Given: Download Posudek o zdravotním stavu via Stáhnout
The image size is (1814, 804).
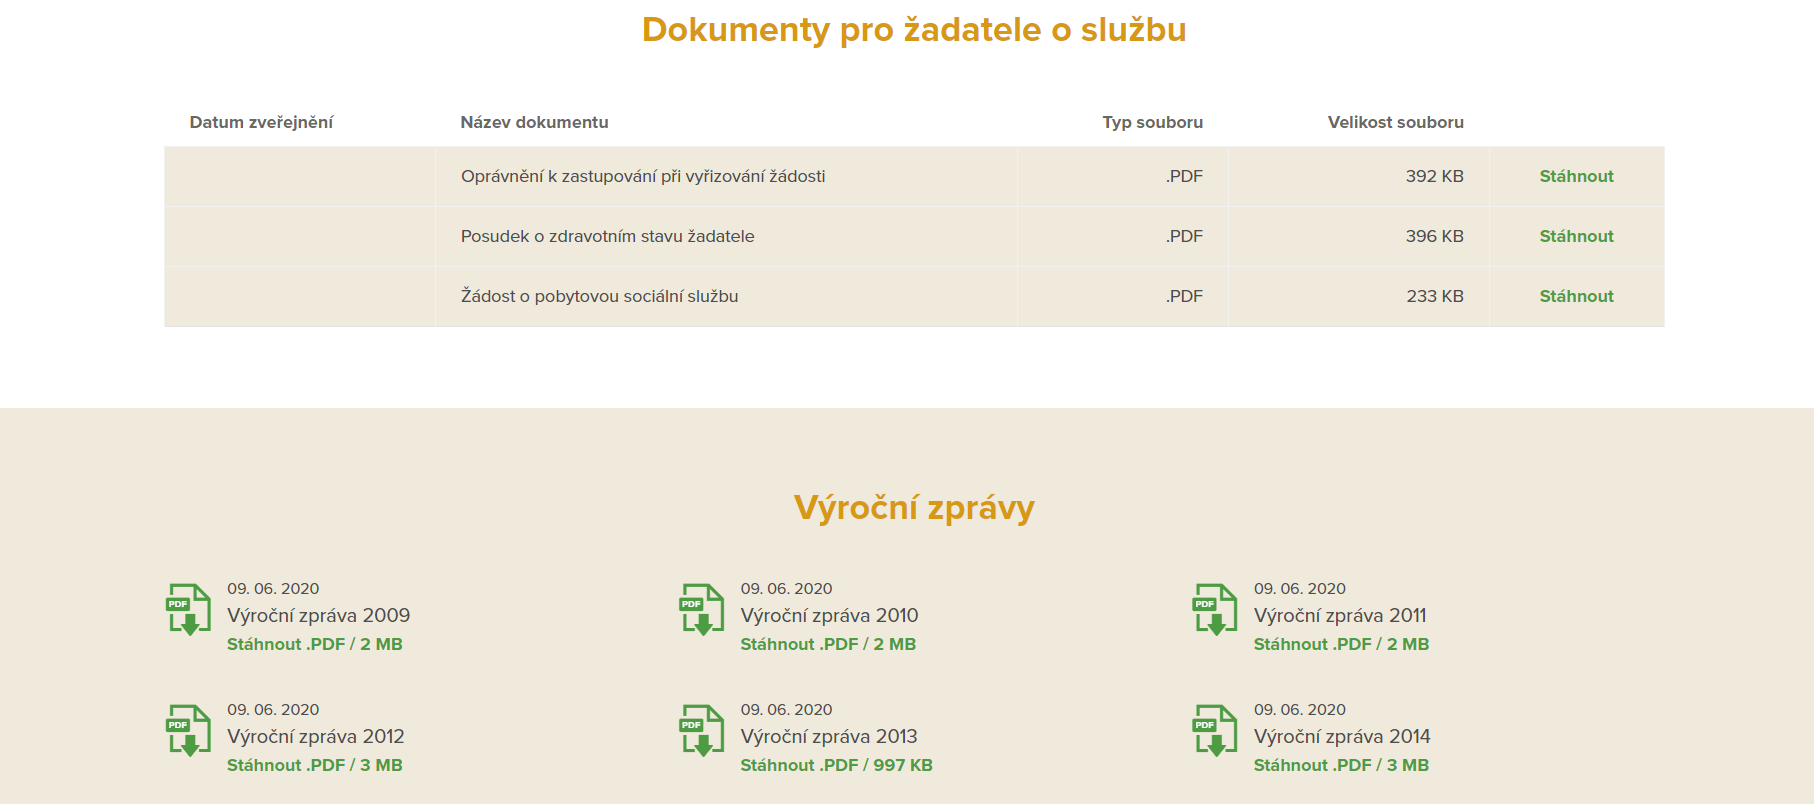Looking at the screenshot, I should click(1576, 236).
